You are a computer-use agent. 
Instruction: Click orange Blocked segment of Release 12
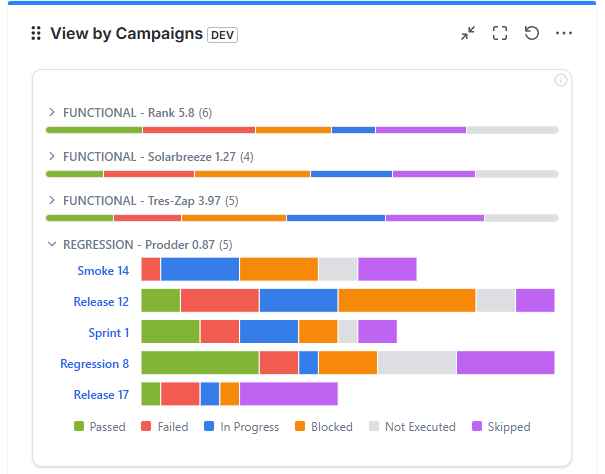coord(407,300)
